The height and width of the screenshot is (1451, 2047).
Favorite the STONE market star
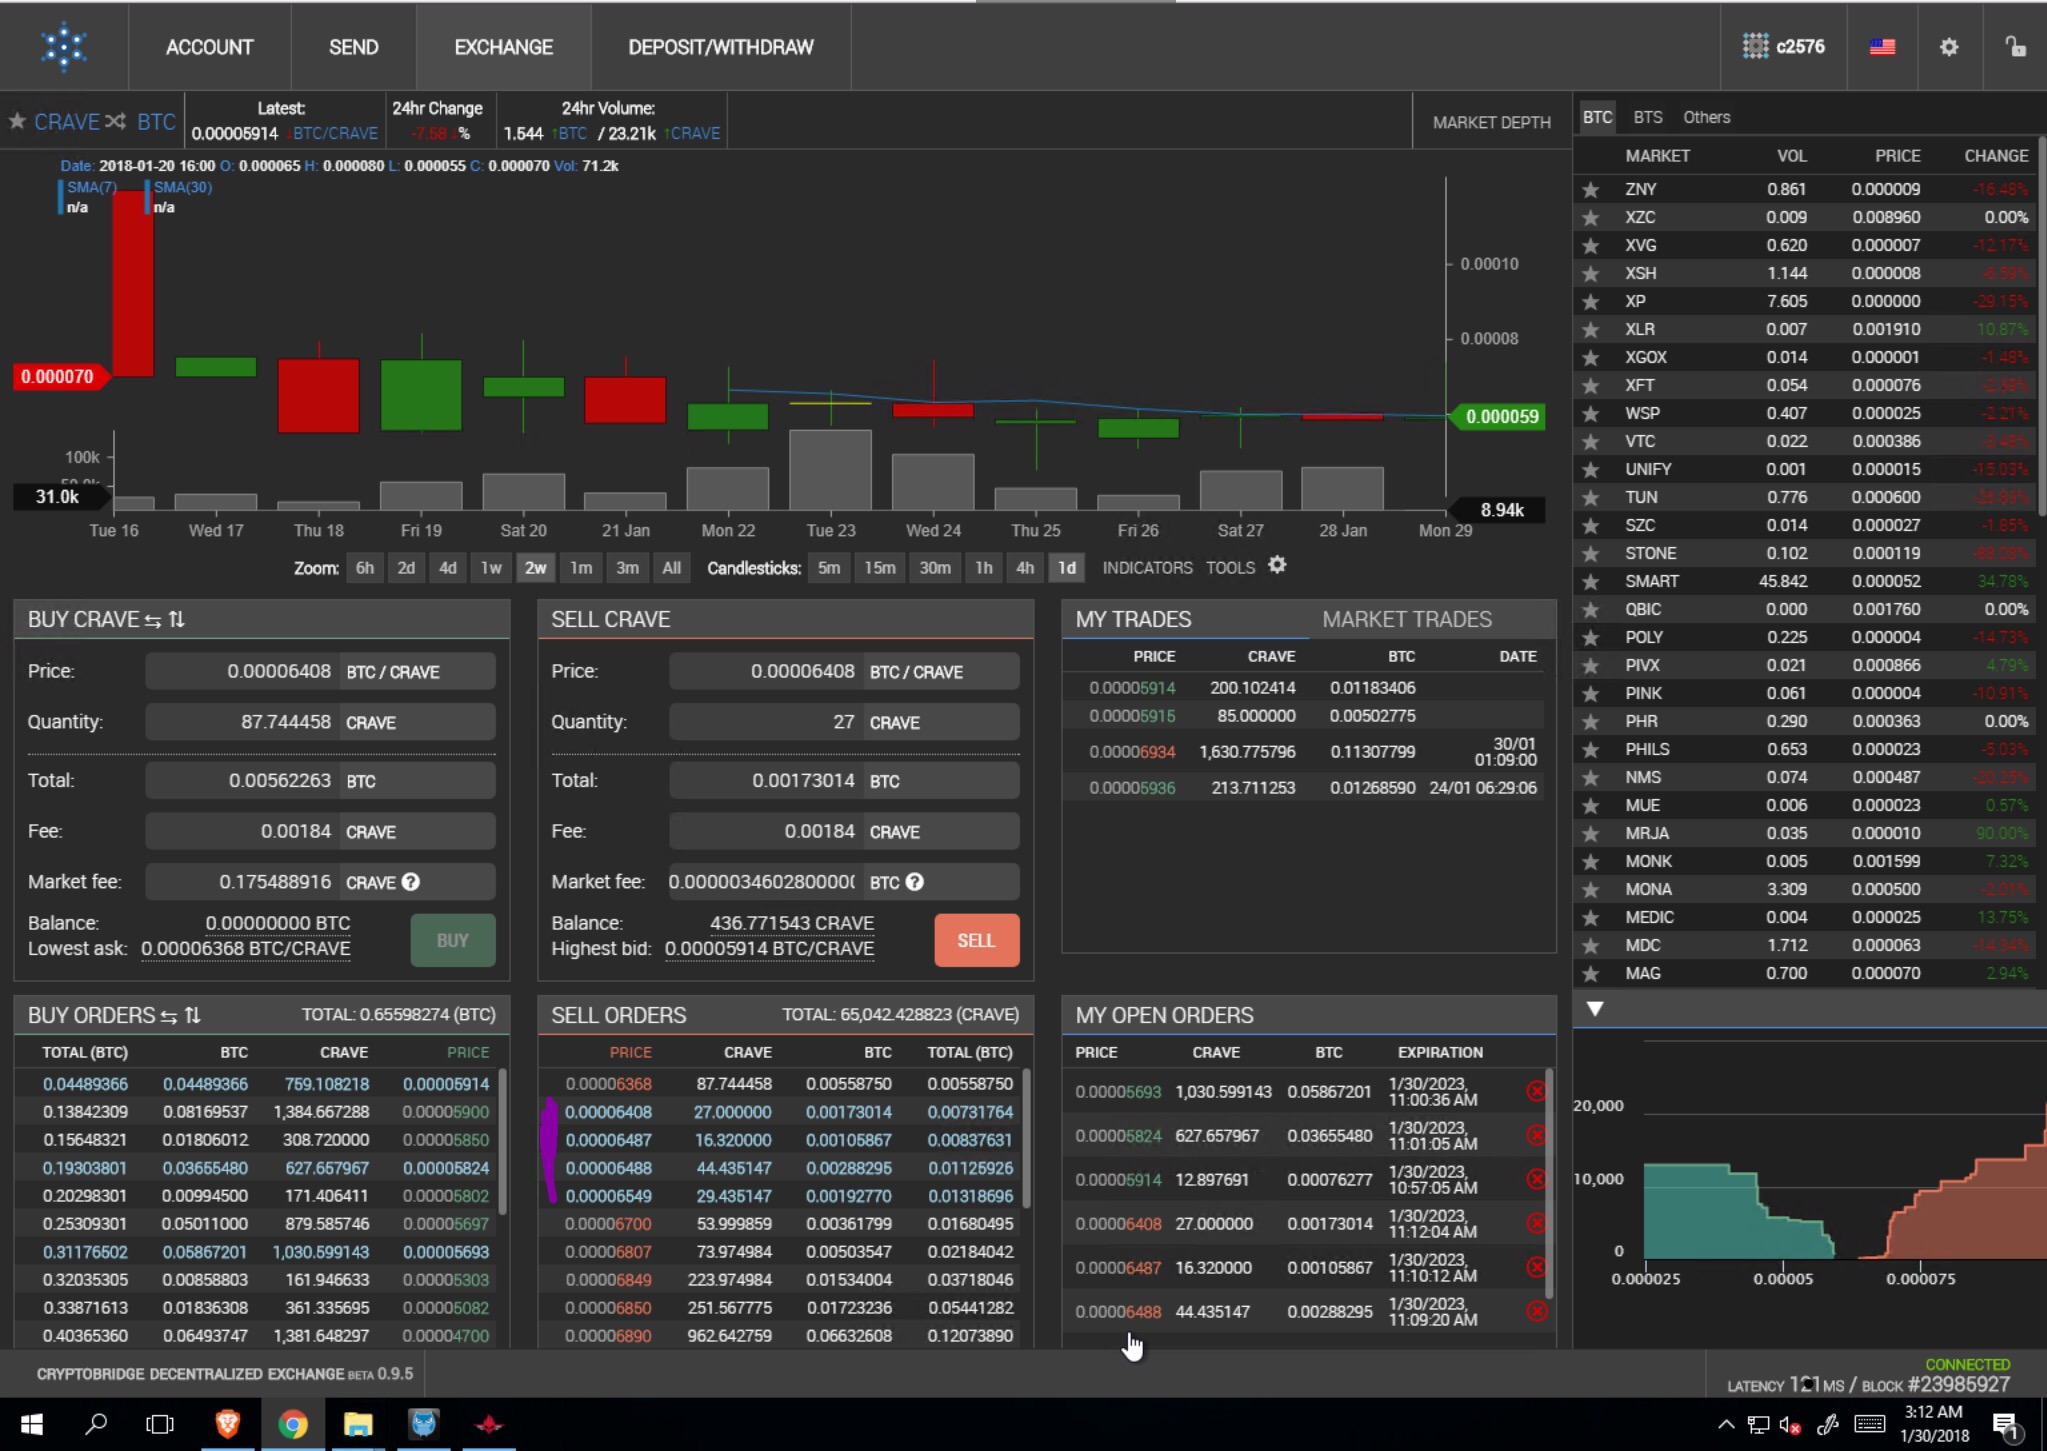tap(1590, 553)
